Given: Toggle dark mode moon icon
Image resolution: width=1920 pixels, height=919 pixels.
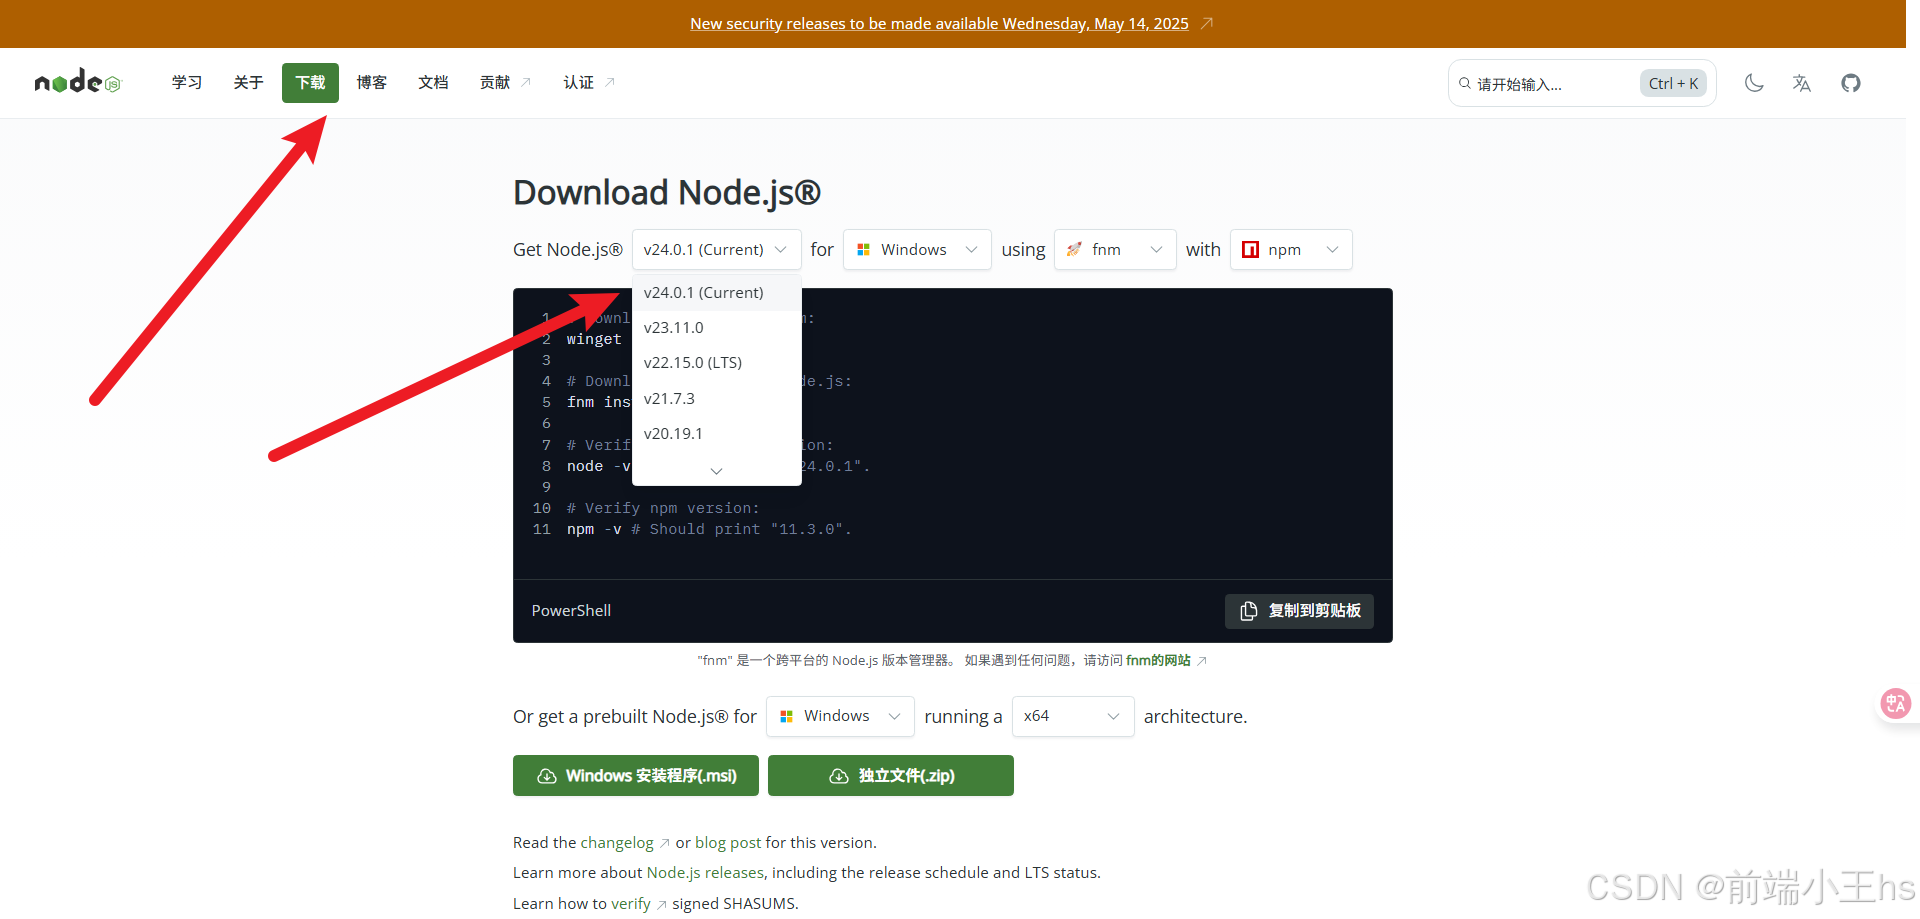Looking at the screenshot, I should click(1754, 83).
